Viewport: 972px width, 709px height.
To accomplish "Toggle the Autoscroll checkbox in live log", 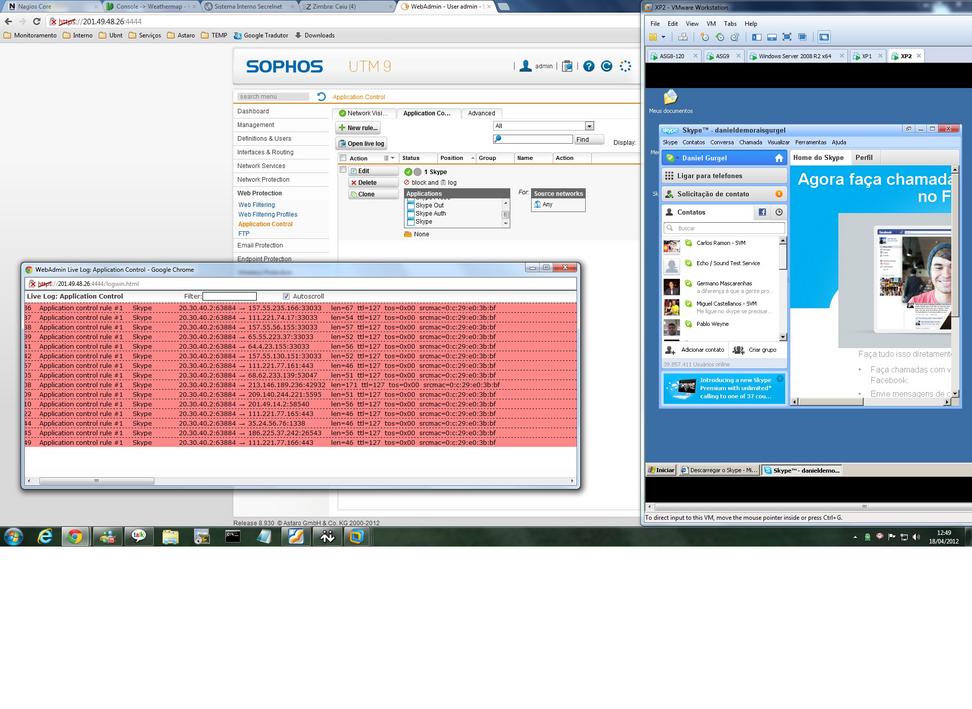I will 287,296.
